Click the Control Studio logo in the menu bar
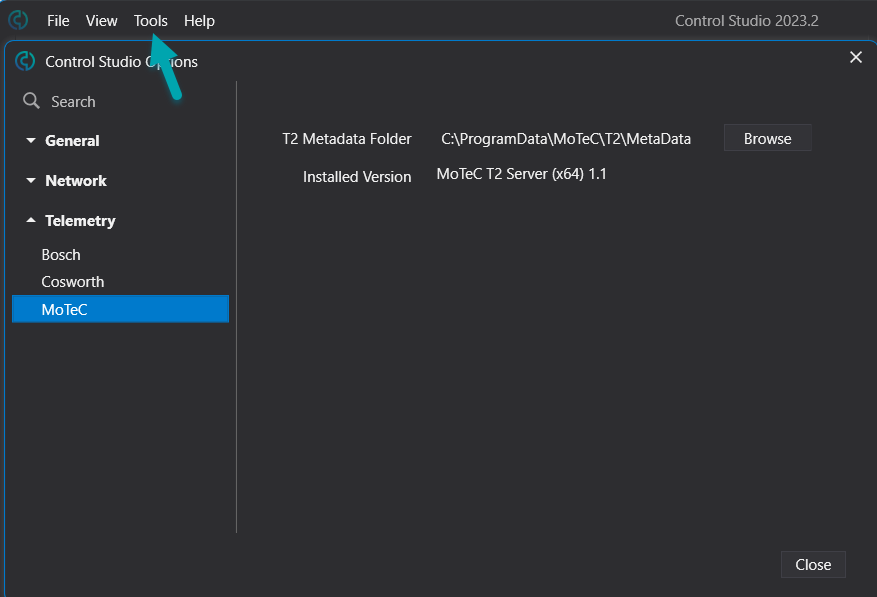 coord(18,20)
